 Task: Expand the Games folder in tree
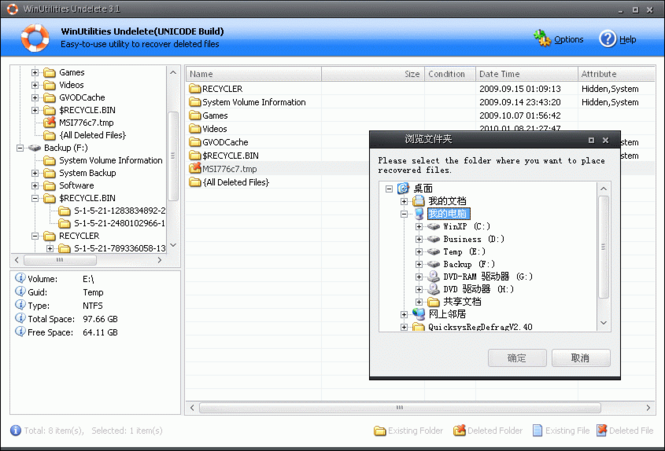pyautogui.click(x=35, y=73)
